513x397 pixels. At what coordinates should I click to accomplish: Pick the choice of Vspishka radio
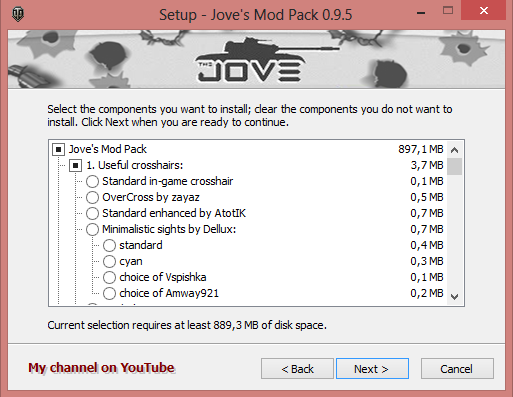click(x=109, y=277)
